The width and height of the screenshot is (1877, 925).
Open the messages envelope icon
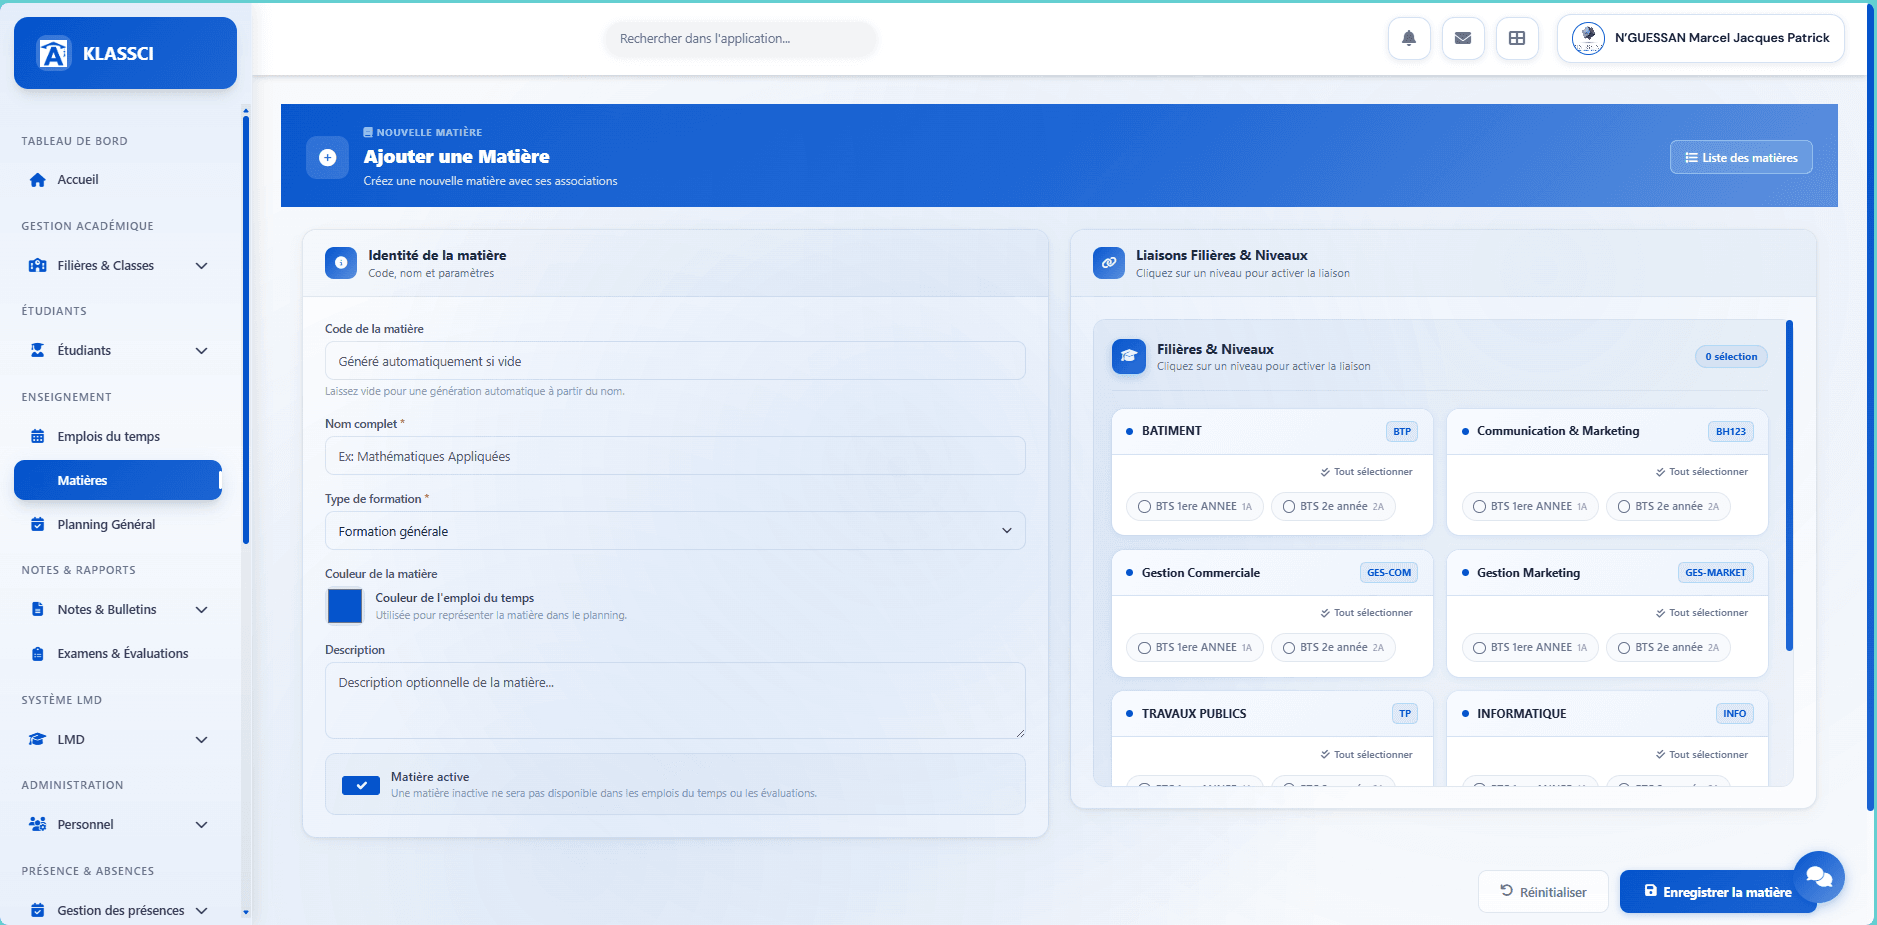pos(1462,39)
